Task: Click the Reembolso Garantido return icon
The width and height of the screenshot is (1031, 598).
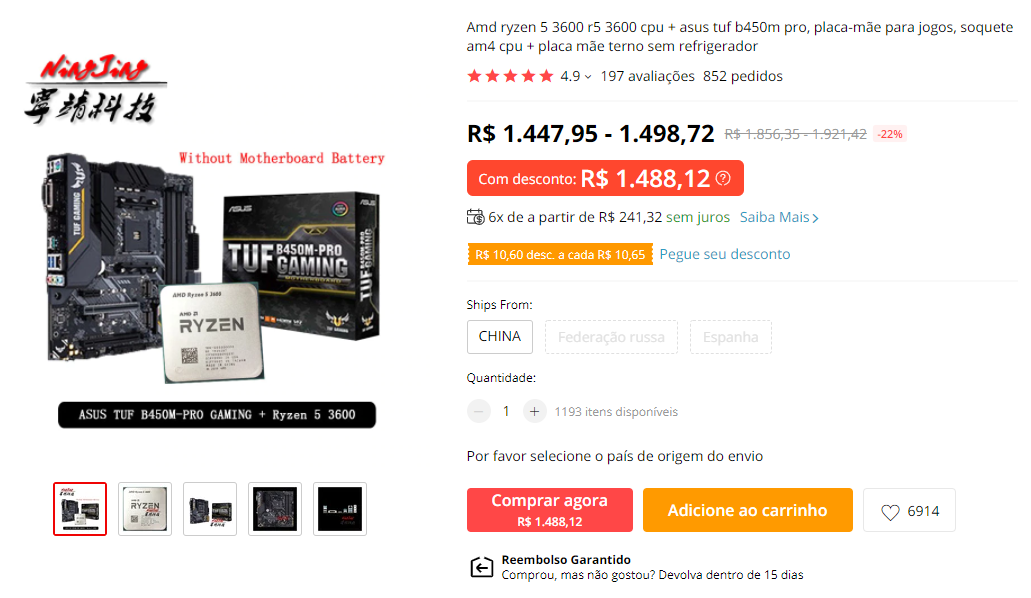Action: click(x=481, y=567)
